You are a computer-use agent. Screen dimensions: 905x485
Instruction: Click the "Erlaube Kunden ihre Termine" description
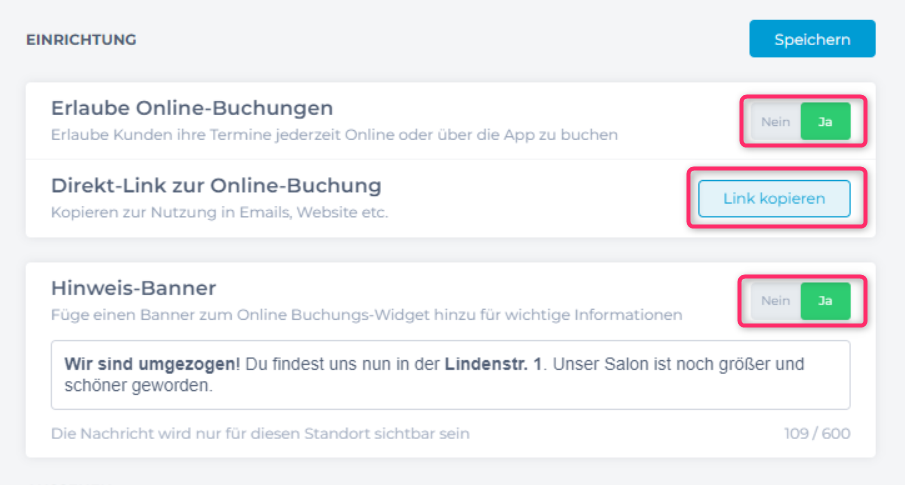334,134
